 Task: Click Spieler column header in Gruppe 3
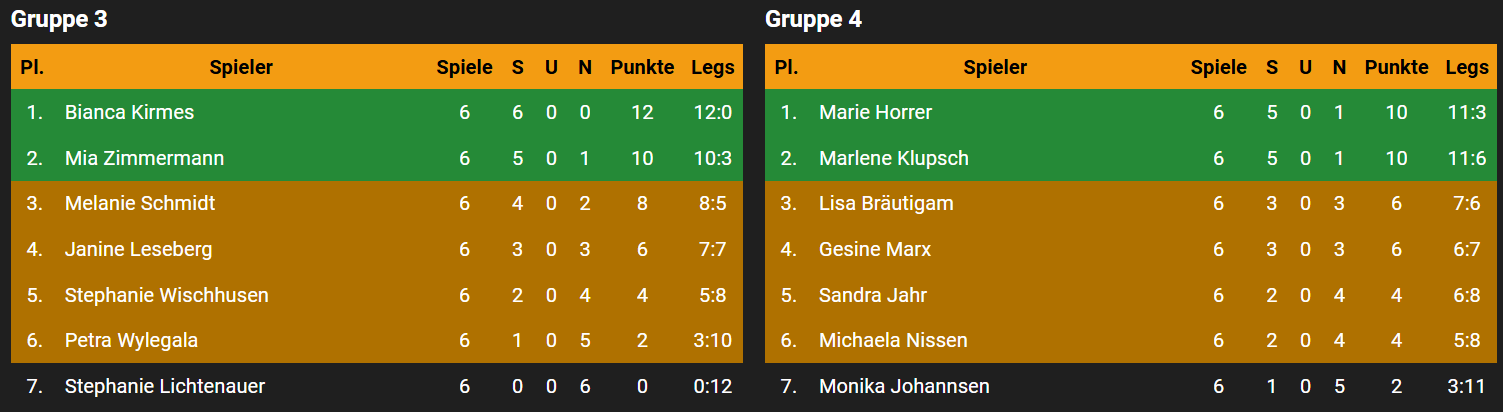pos(241,67)
